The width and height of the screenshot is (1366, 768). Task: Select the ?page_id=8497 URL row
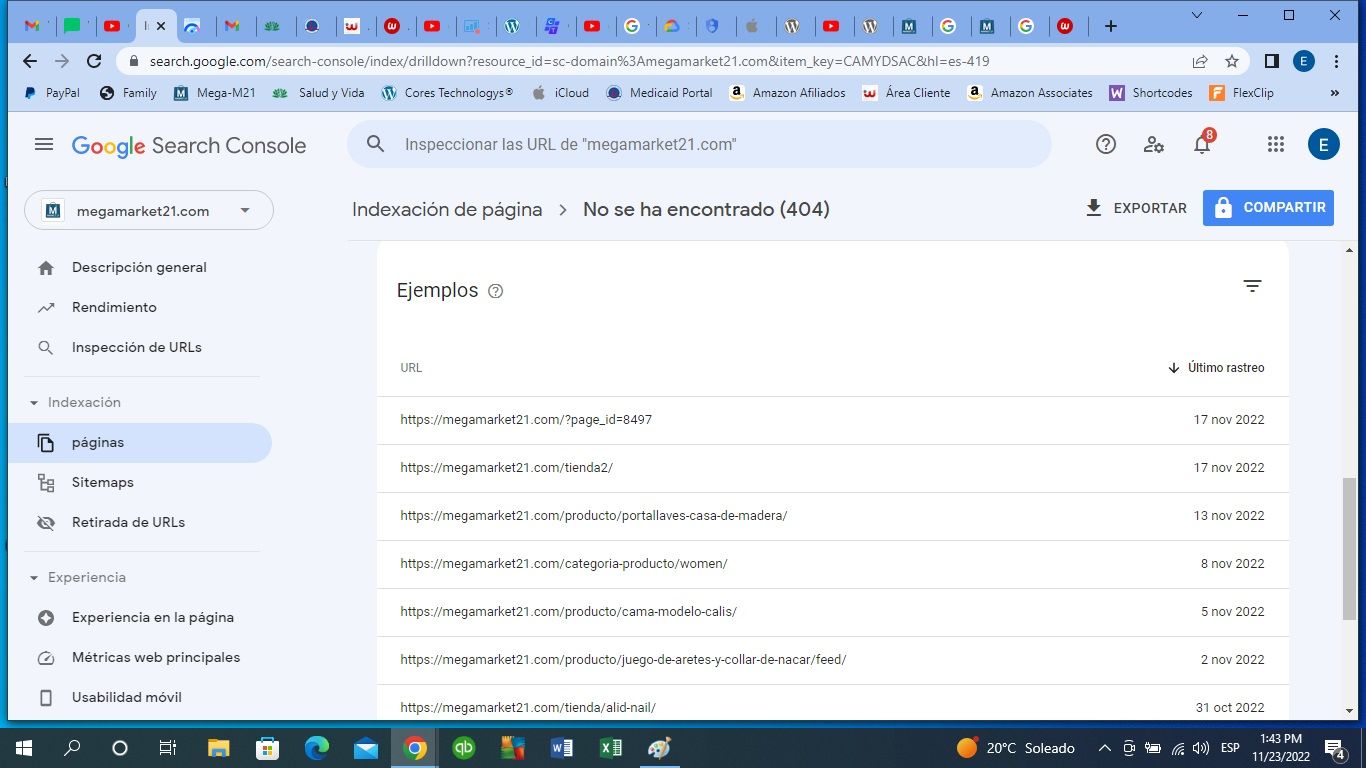click(x=832, y=420)
